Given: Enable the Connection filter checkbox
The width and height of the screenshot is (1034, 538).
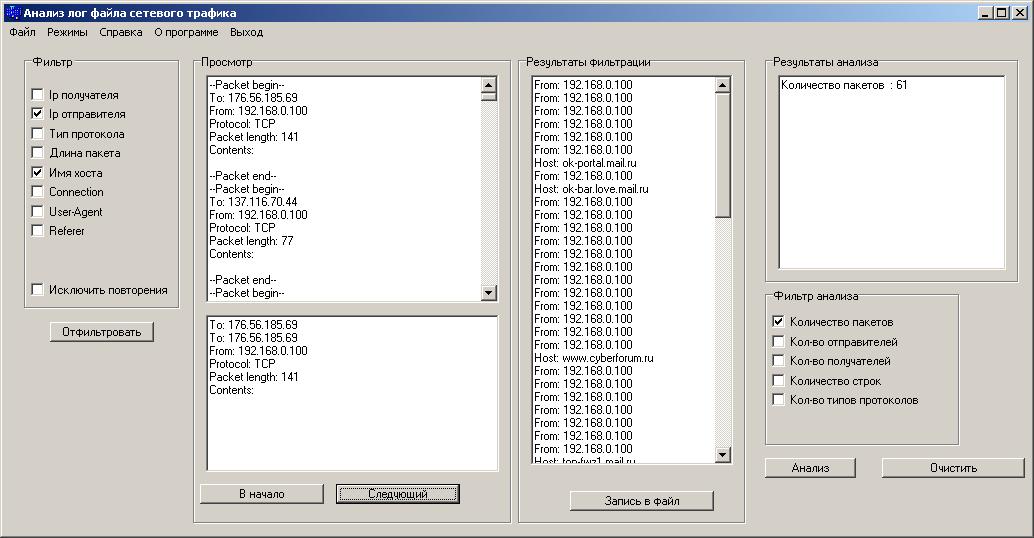Looking at the screenshot, I should coord(38,191).
